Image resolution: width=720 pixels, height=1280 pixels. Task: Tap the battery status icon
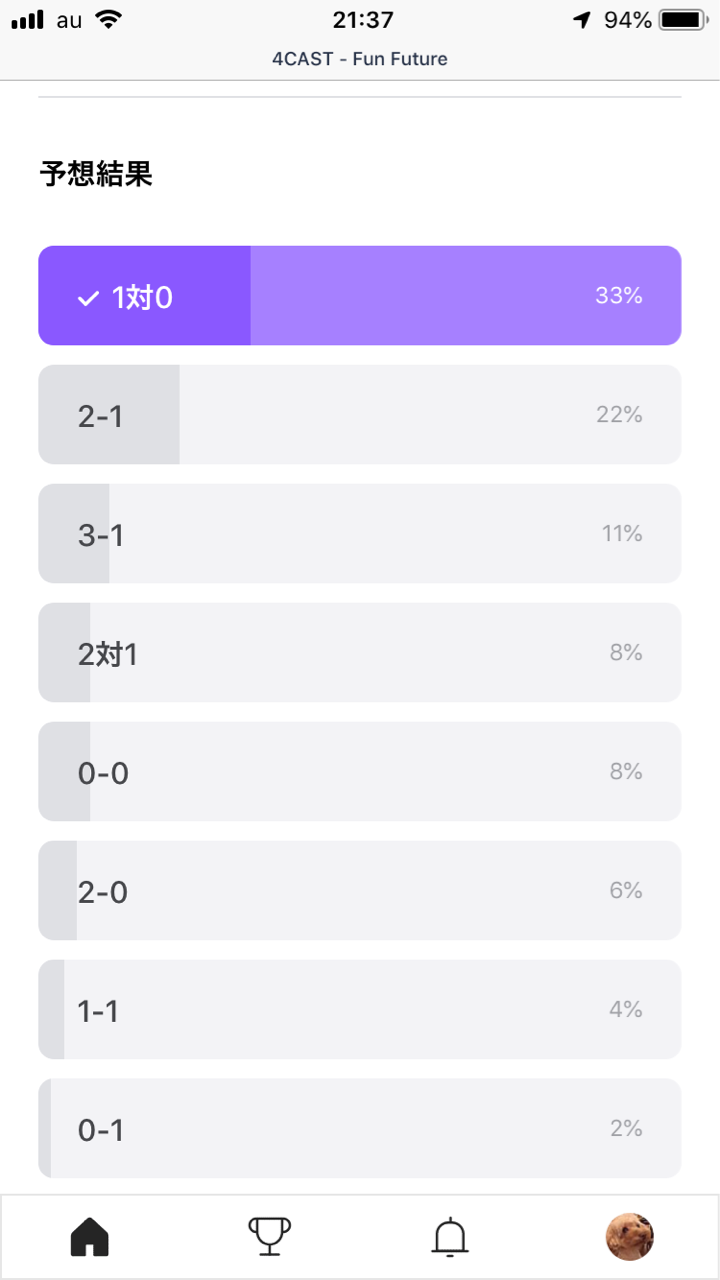pos(684,20)
